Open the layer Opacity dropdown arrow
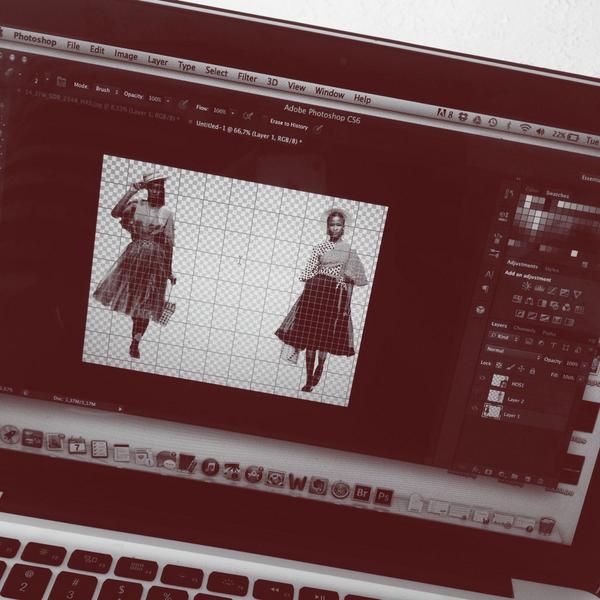The image size is (600, 600). tap(584, 365)
